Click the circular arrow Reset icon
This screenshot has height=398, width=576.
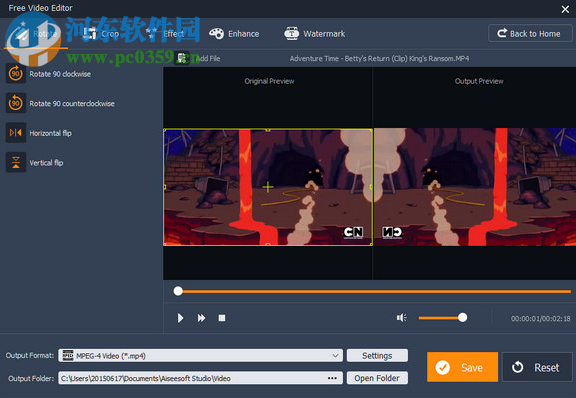(x=518, y=367)
